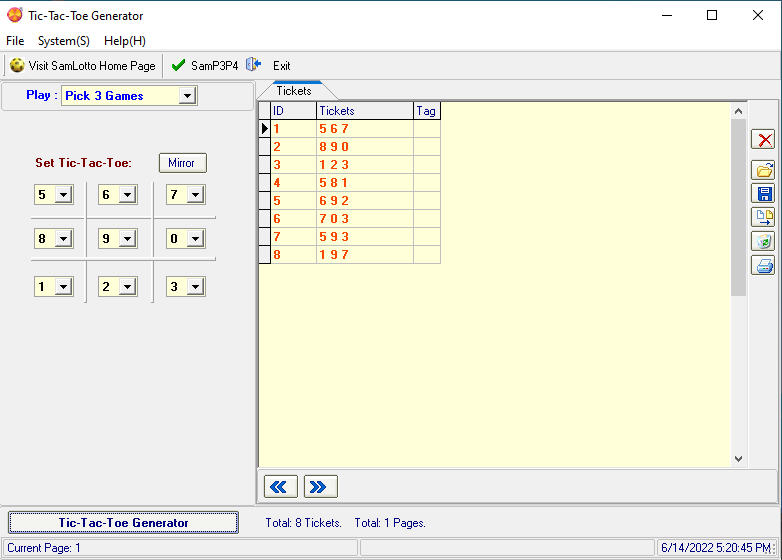Screen dimensions: 782x560
Task: Open dropdown for cell with value 8
Action: [x=63, y=239]
